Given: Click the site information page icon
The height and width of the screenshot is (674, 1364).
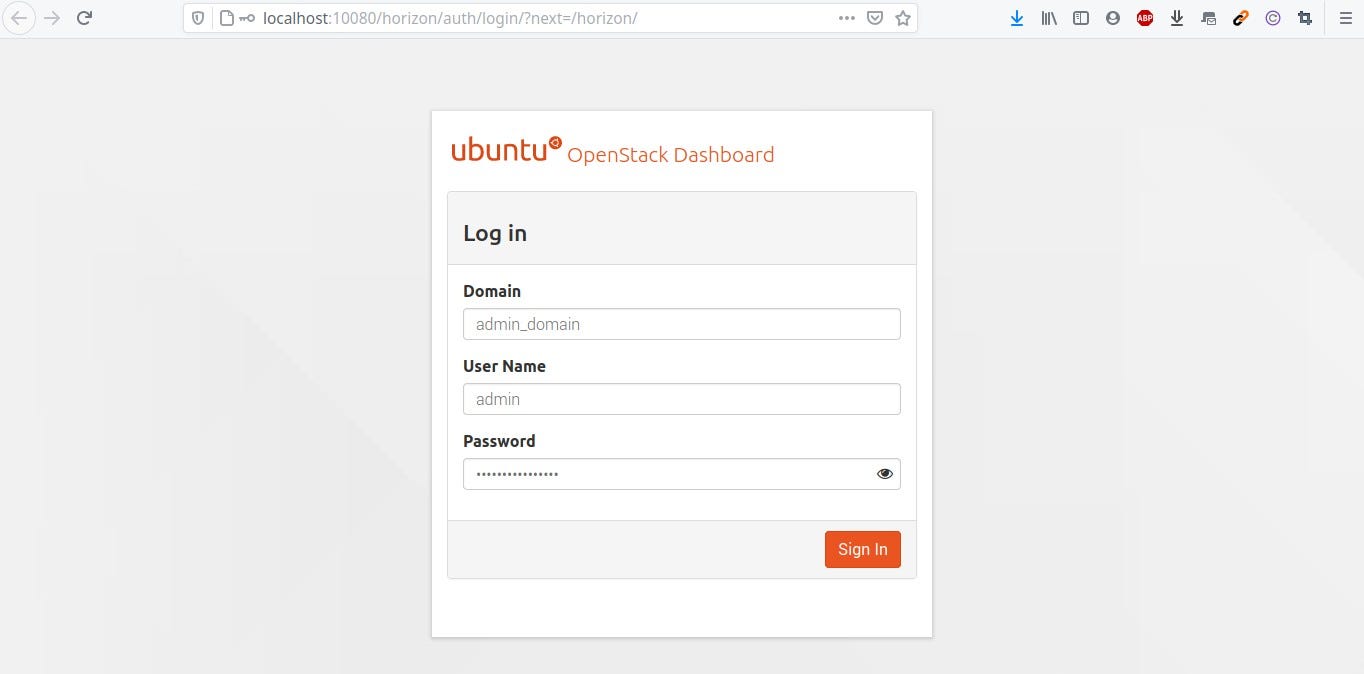Looking at the screenshot, I should pos(226,18).
